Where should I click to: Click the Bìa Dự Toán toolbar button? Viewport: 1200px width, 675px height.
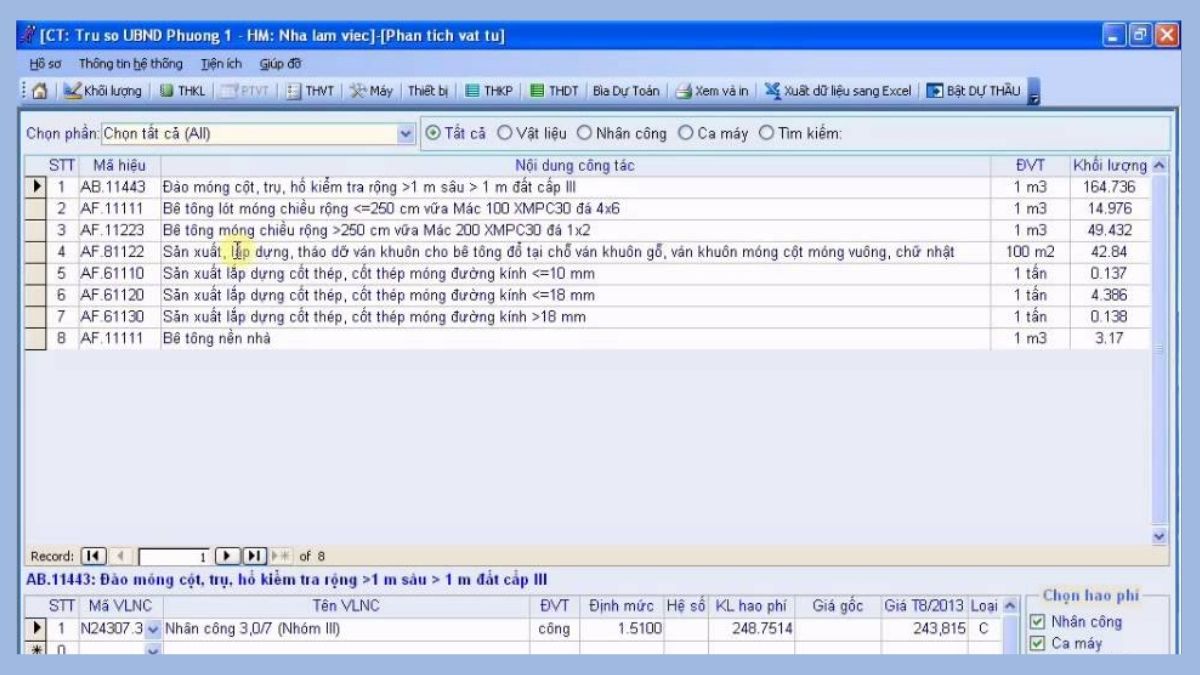pyautogui.click(x=626, y=91)
